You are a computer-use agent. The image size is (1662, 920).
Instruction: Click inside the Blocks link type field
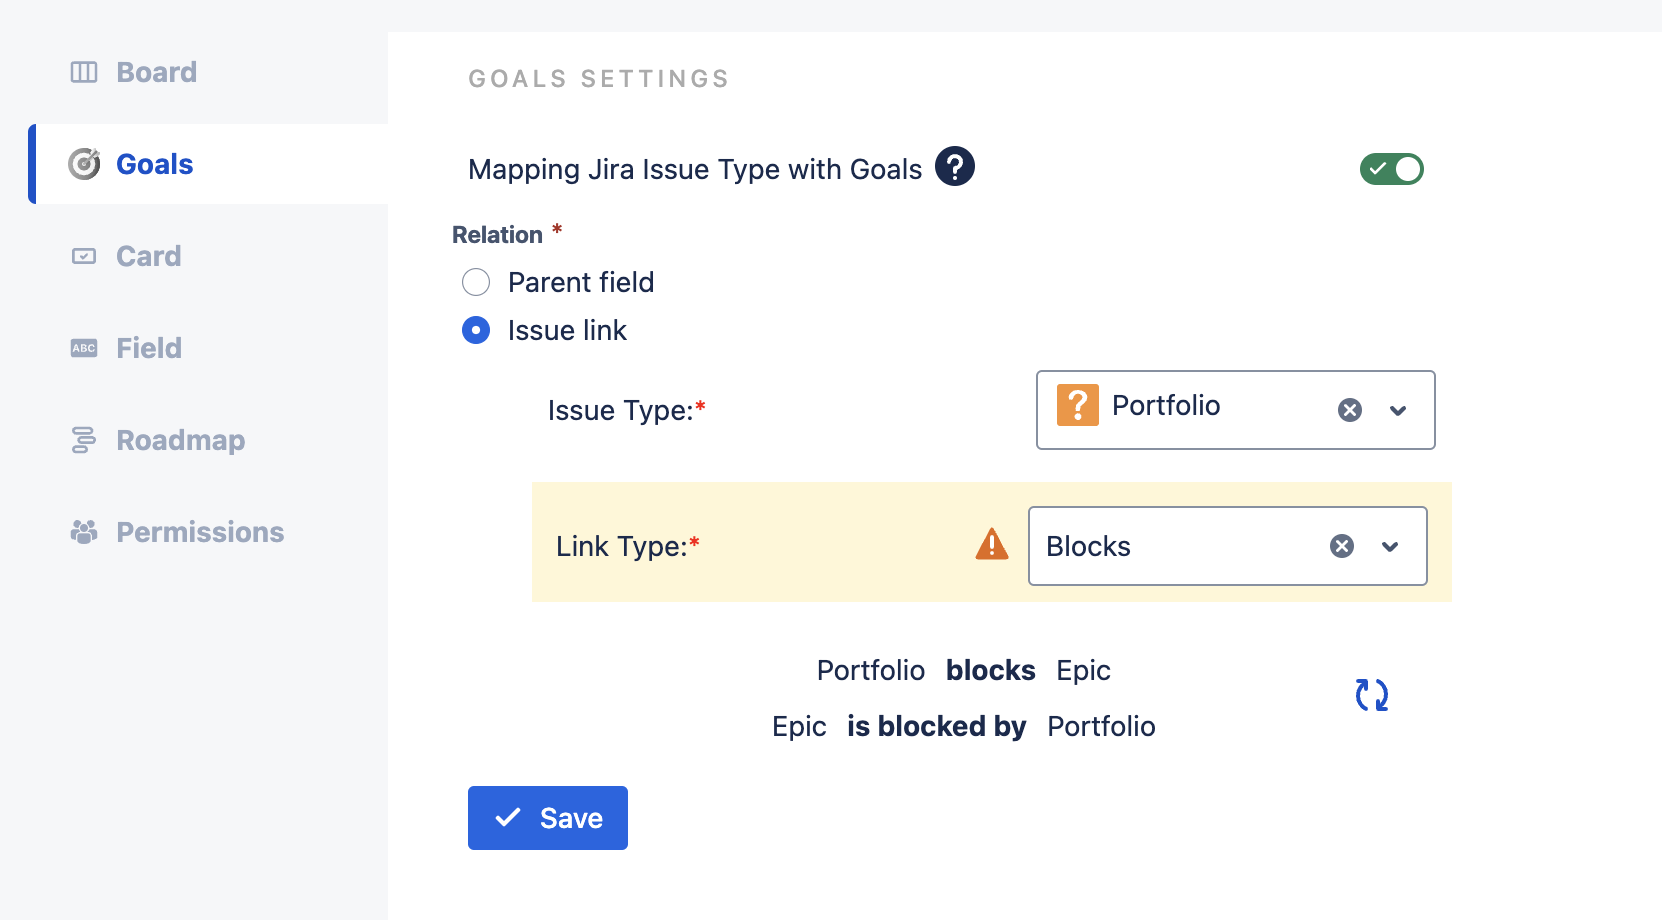(1170, 546)
